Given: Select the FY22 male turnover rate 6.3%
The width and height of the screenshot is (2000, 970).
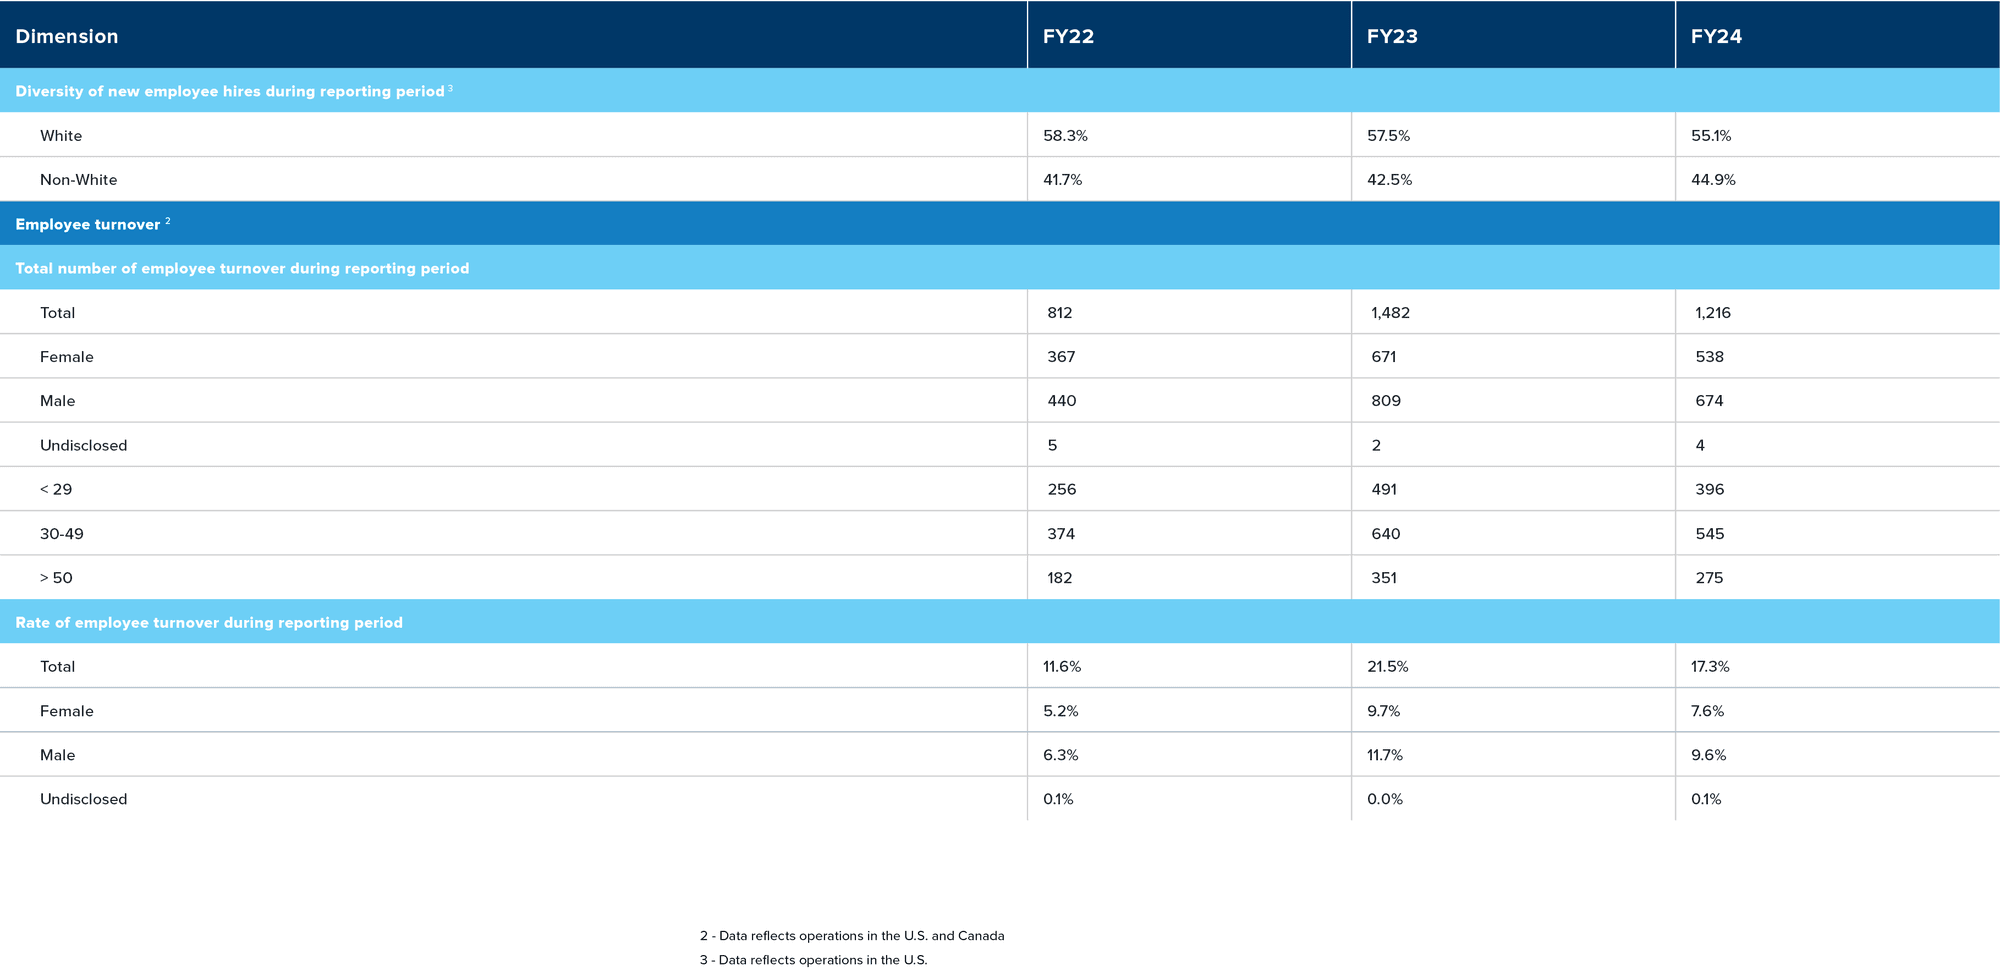Looking at the screenshot, I should tap(1060, 755).
